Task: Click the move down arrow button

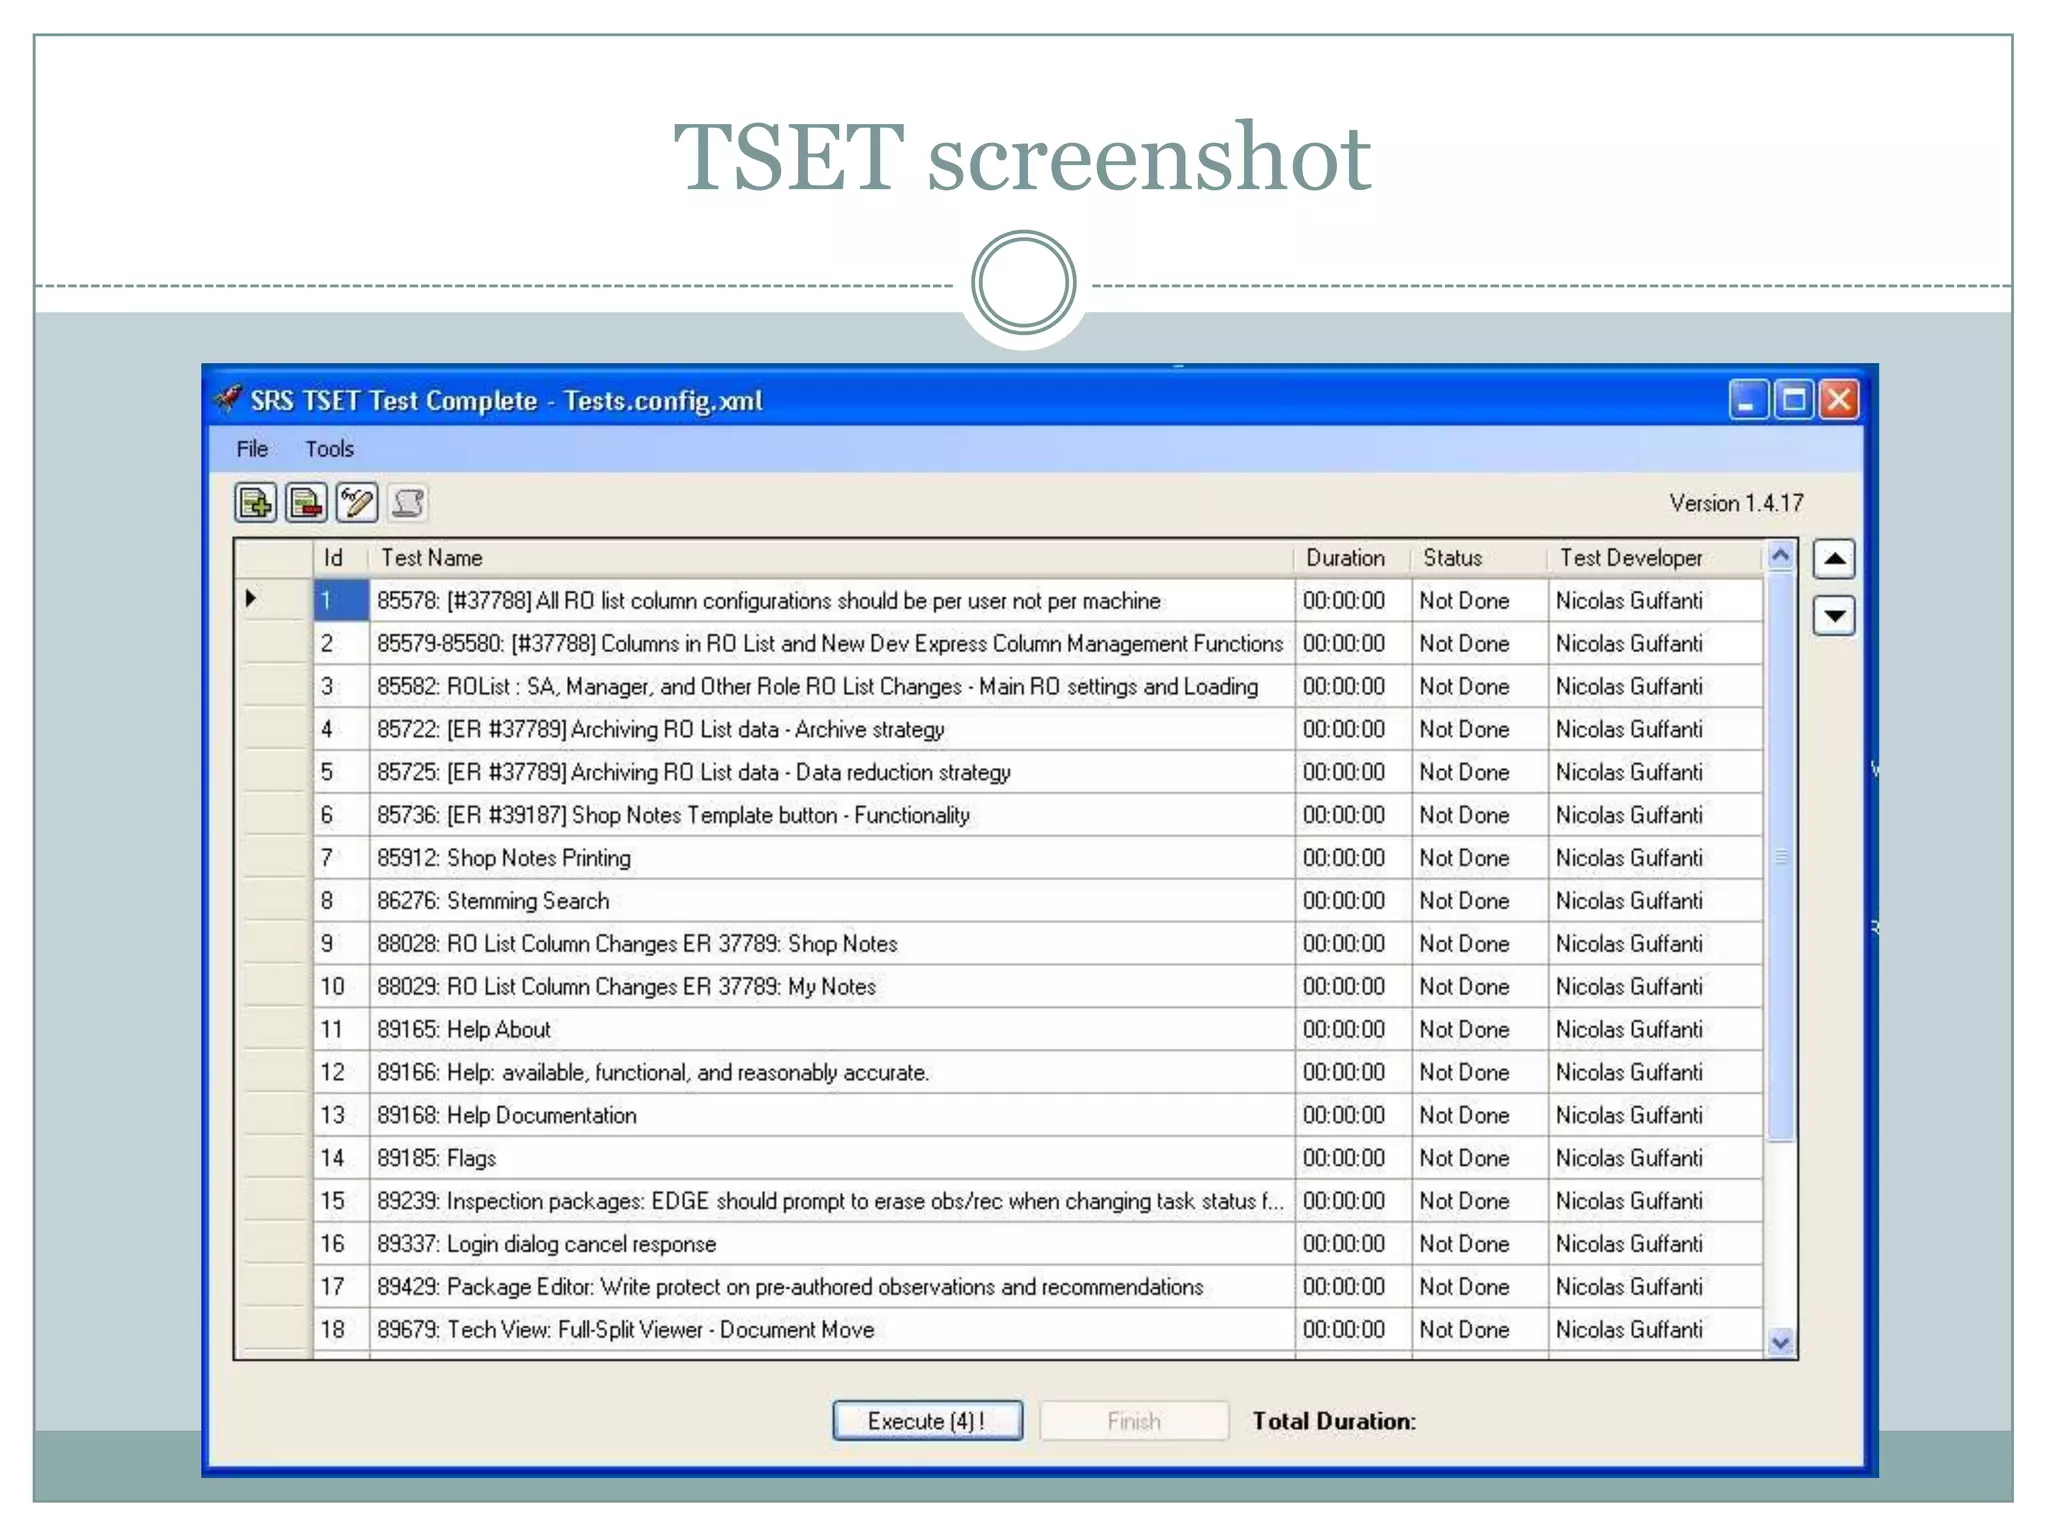Action: [1834, 615]
